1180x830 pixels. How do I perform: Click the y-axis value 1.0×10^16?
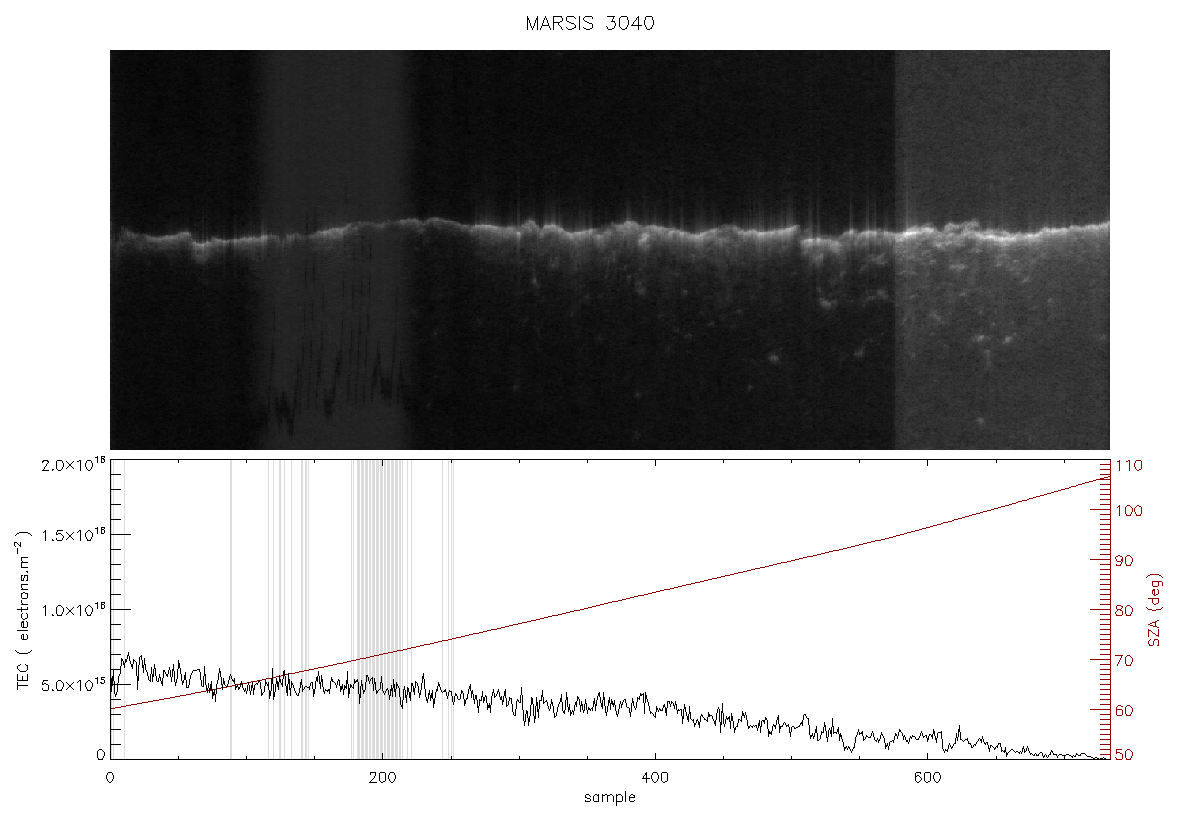[73, 610]
